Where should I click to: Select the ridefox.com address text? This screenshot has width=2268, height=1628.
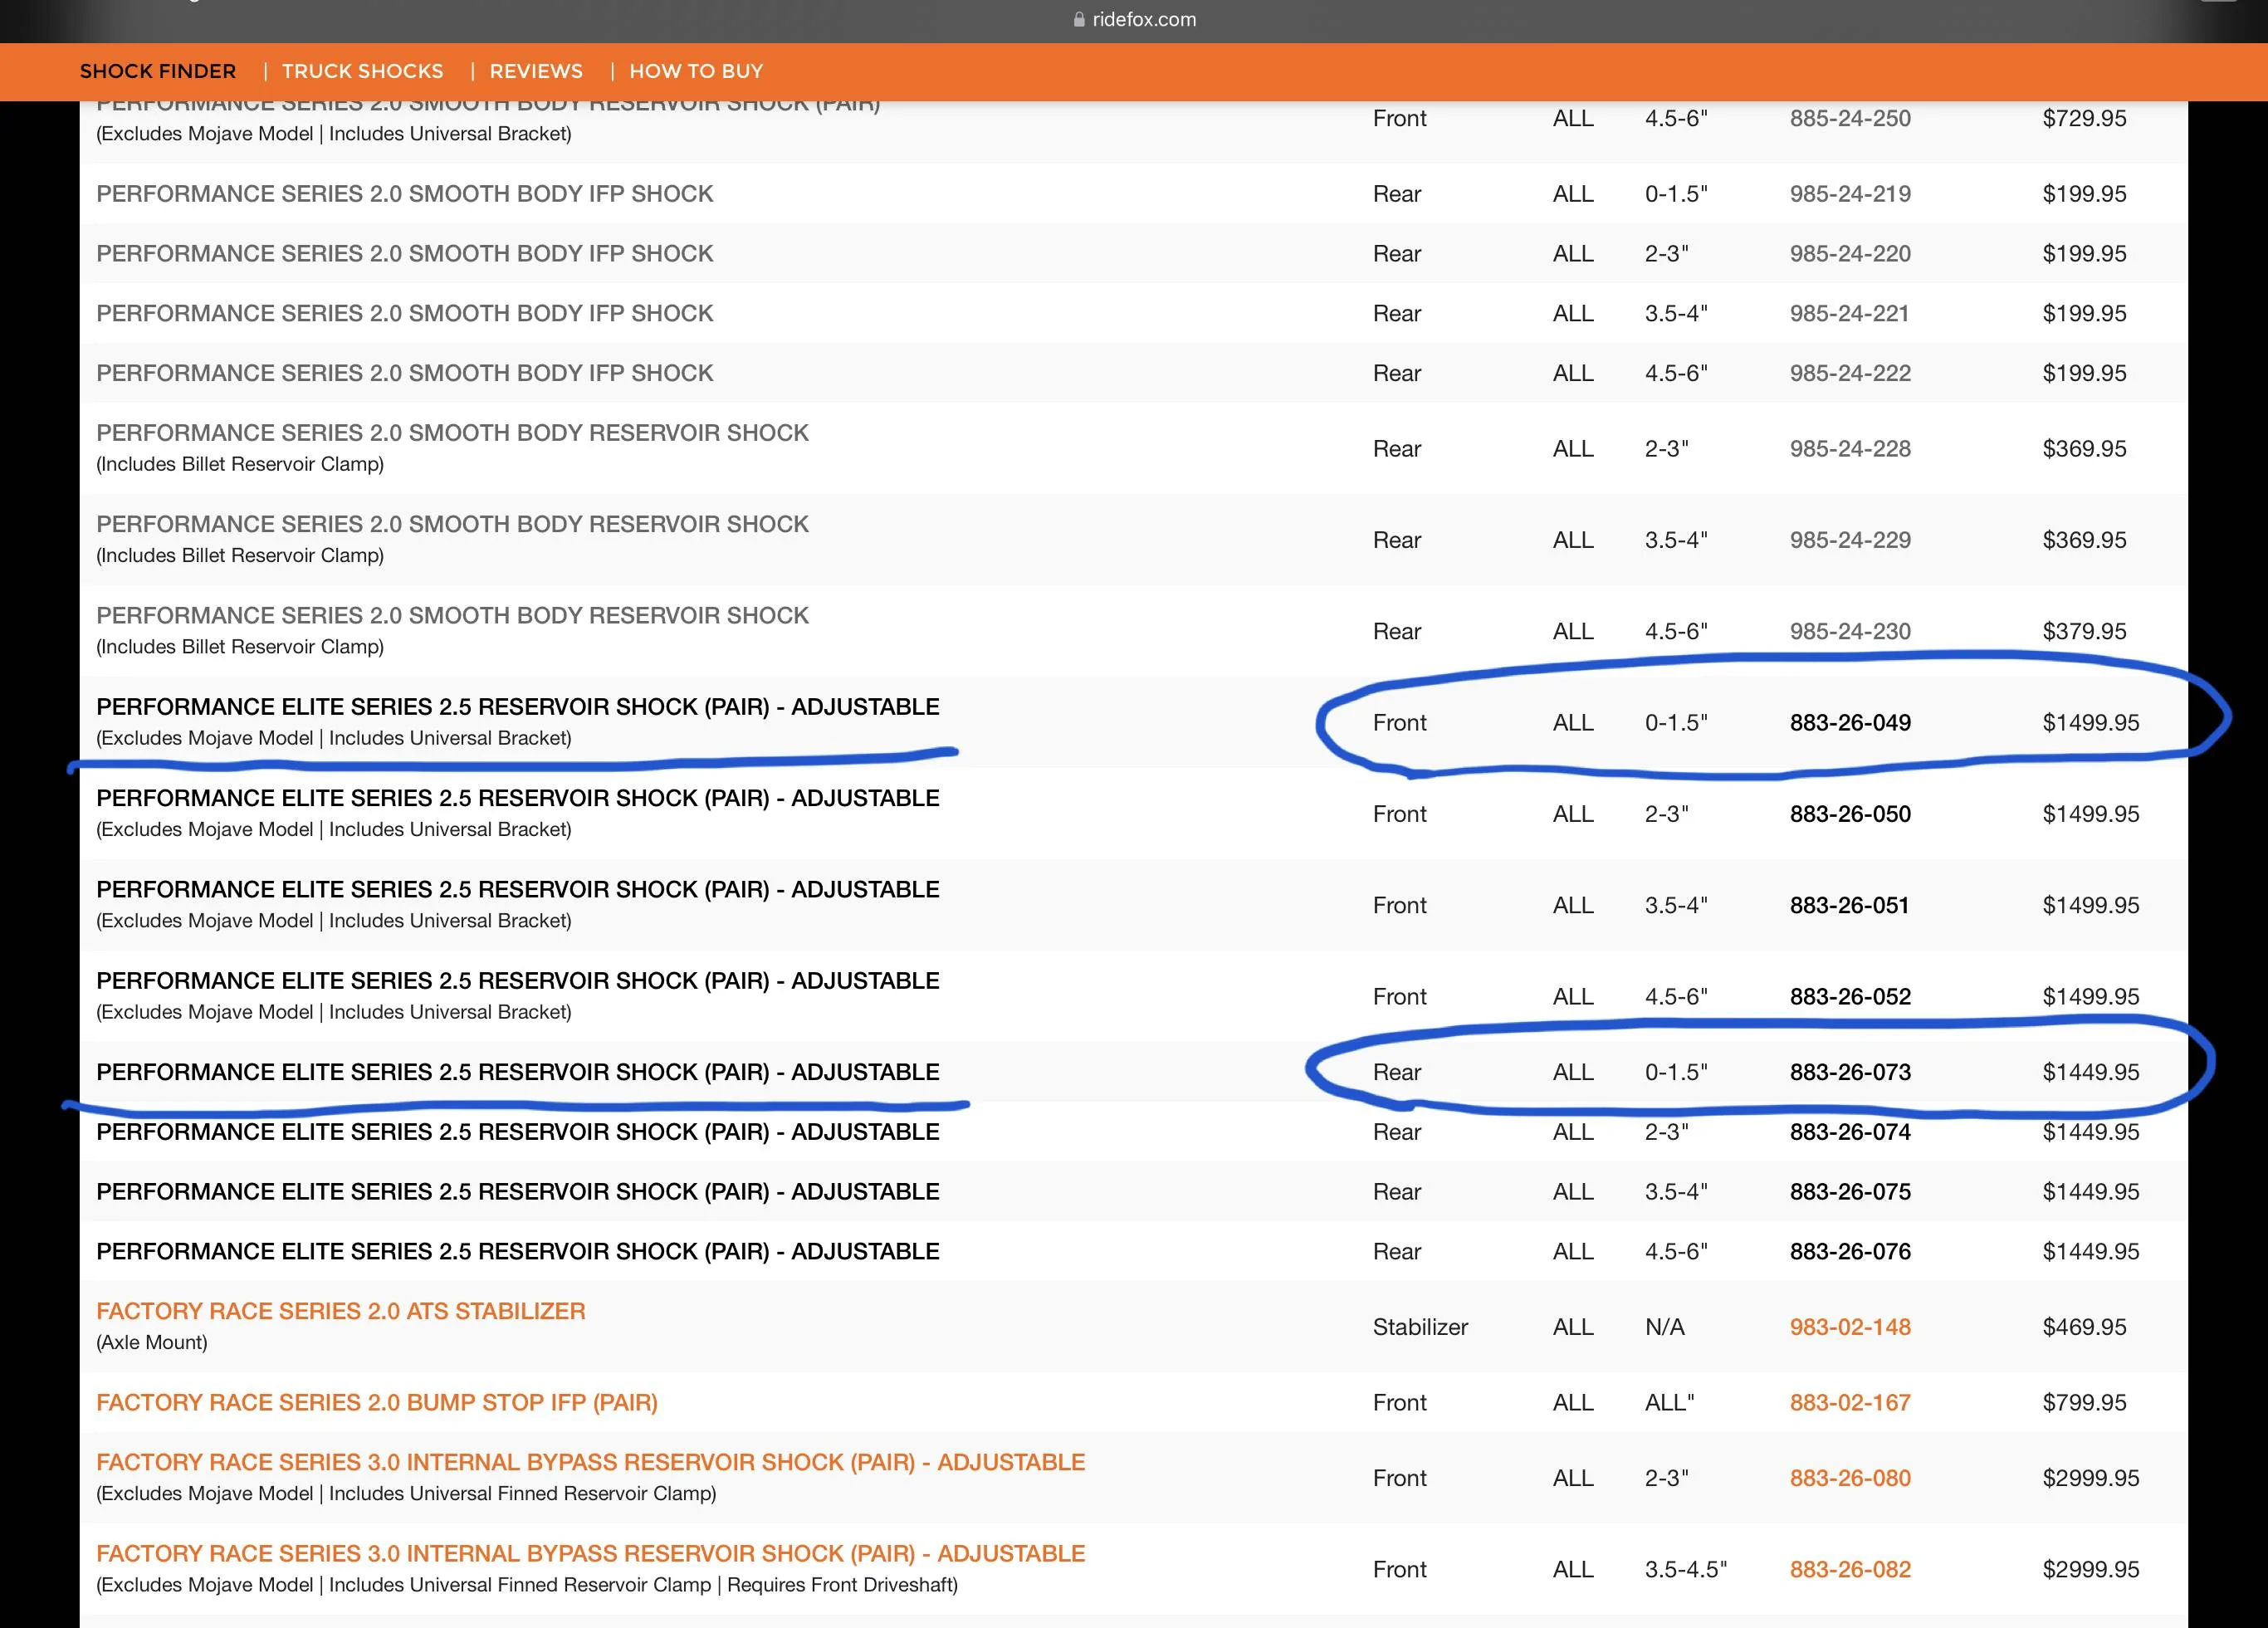click(x=1144, y=19)
